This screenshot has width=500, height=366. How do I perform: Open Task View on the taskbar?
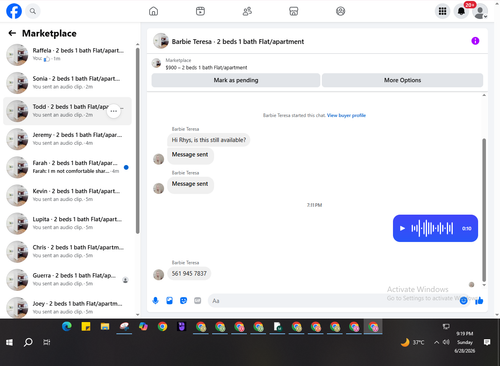coord(47,342)
